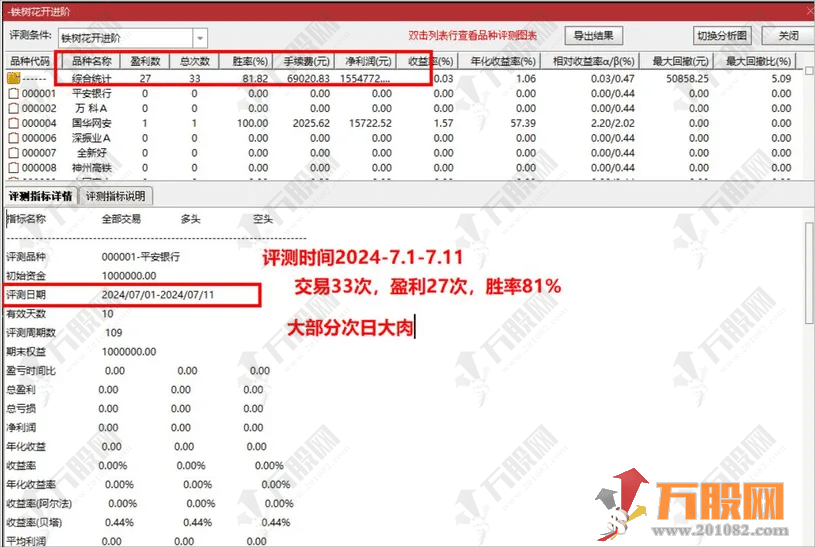This screenshot has width=815, height=547.
Task: Click the 综合统计 folder icon
Action: pyautogui.click(x=14, y=79)
